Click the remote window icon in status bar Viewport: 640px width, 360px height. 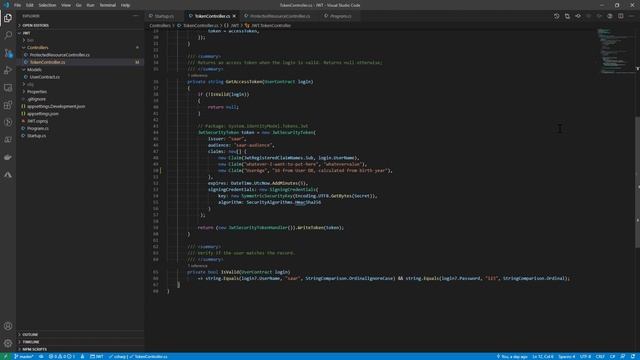coord(6,356)
